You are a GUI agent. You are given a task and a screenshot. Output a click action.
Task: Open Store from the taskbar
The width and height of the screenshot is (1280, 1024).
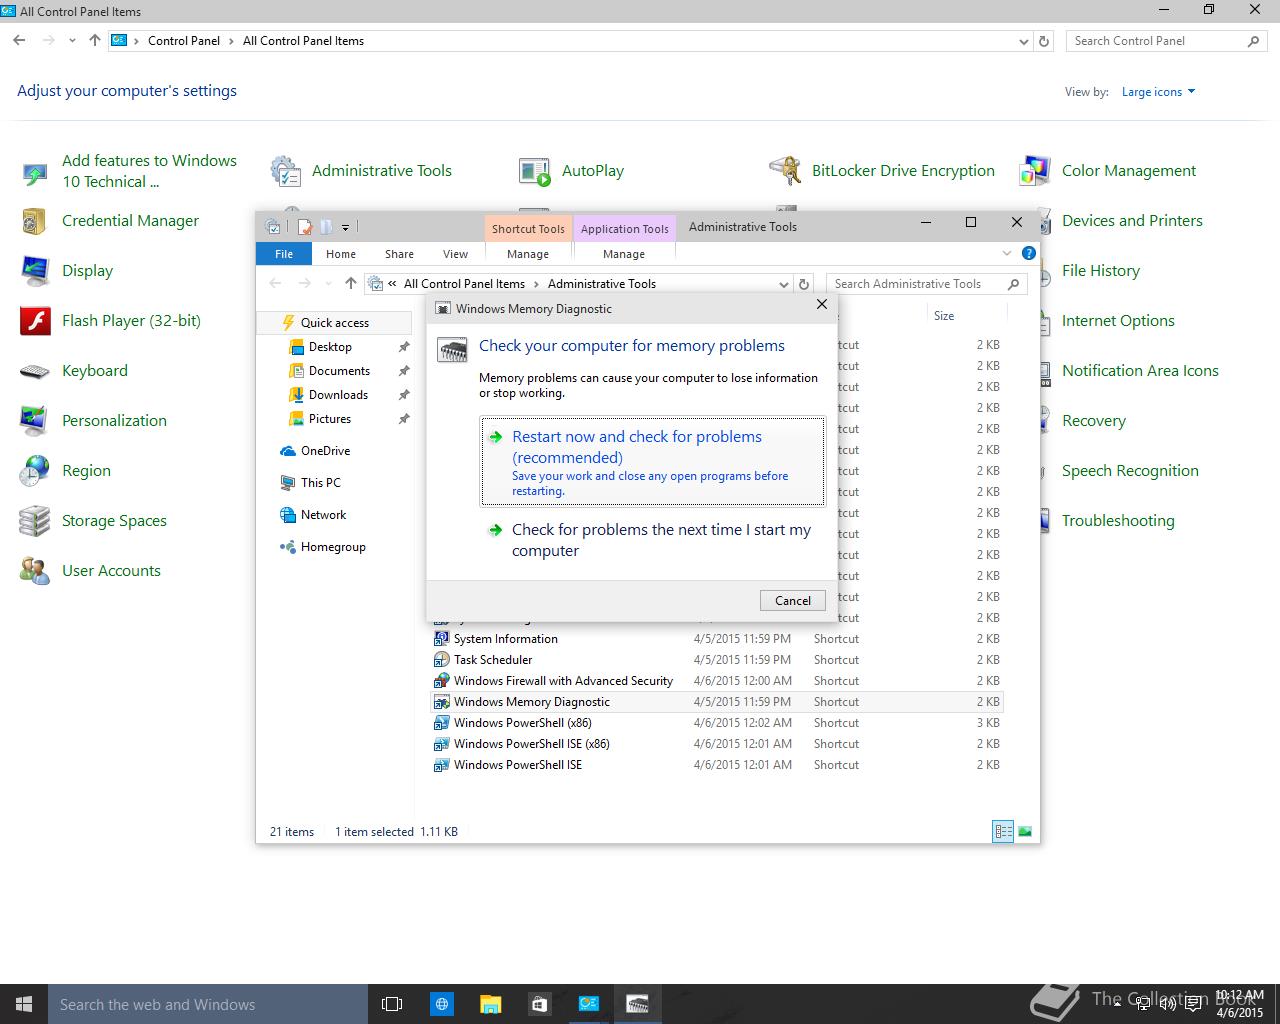coord(539,1004)
